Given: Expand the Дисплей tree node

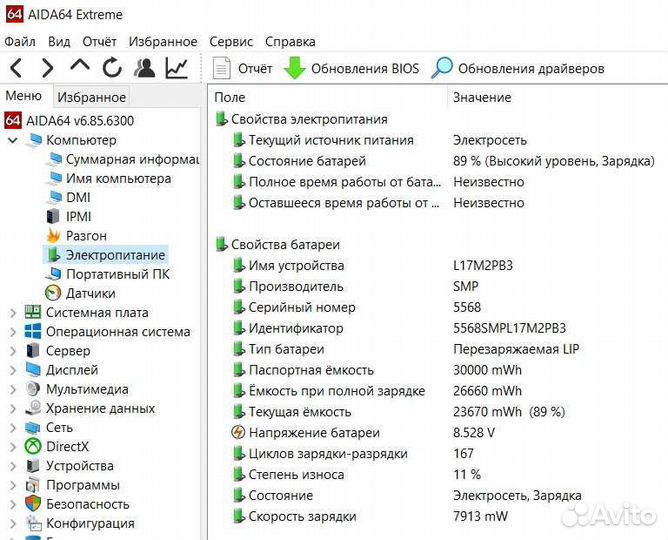Looking at the screenshot, I should [x=13, y=370].
